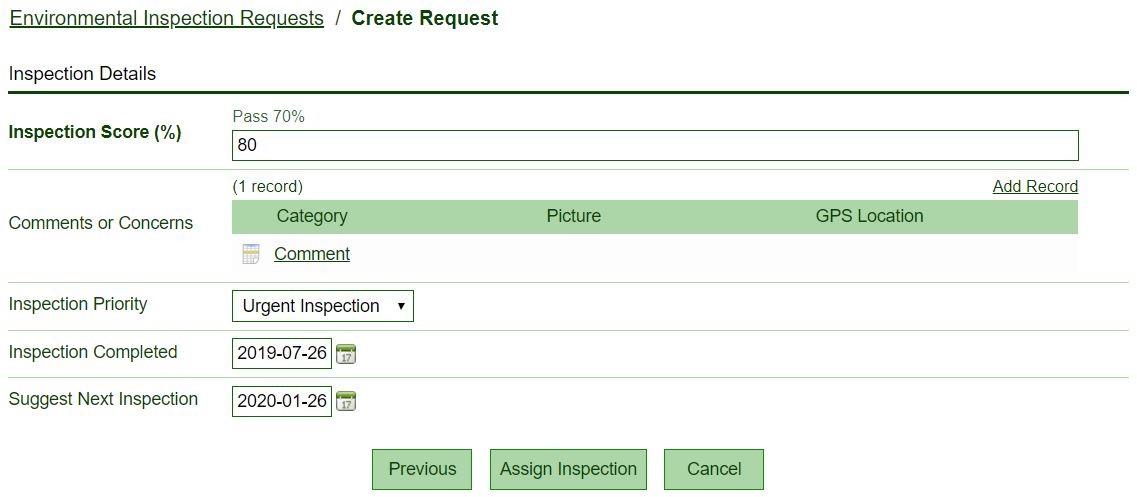This screenshot has width=1137, height=497.
Task: Focus the Inspection Completed date field
Action: point(282,354)
